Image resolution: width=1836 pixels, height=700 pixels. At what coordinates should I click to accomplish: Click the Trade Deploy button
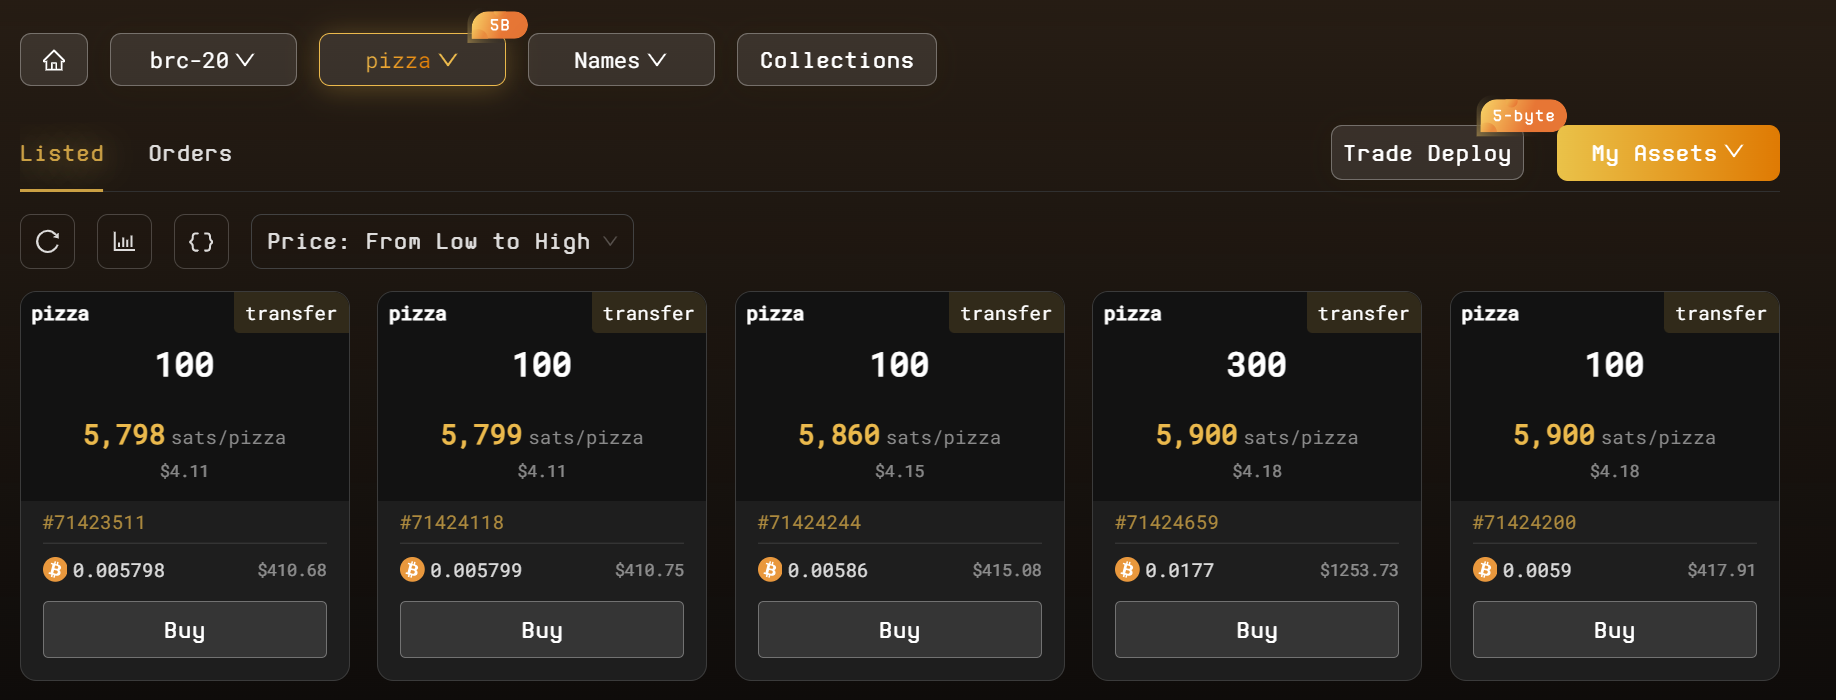click(x=1427, y=154)
